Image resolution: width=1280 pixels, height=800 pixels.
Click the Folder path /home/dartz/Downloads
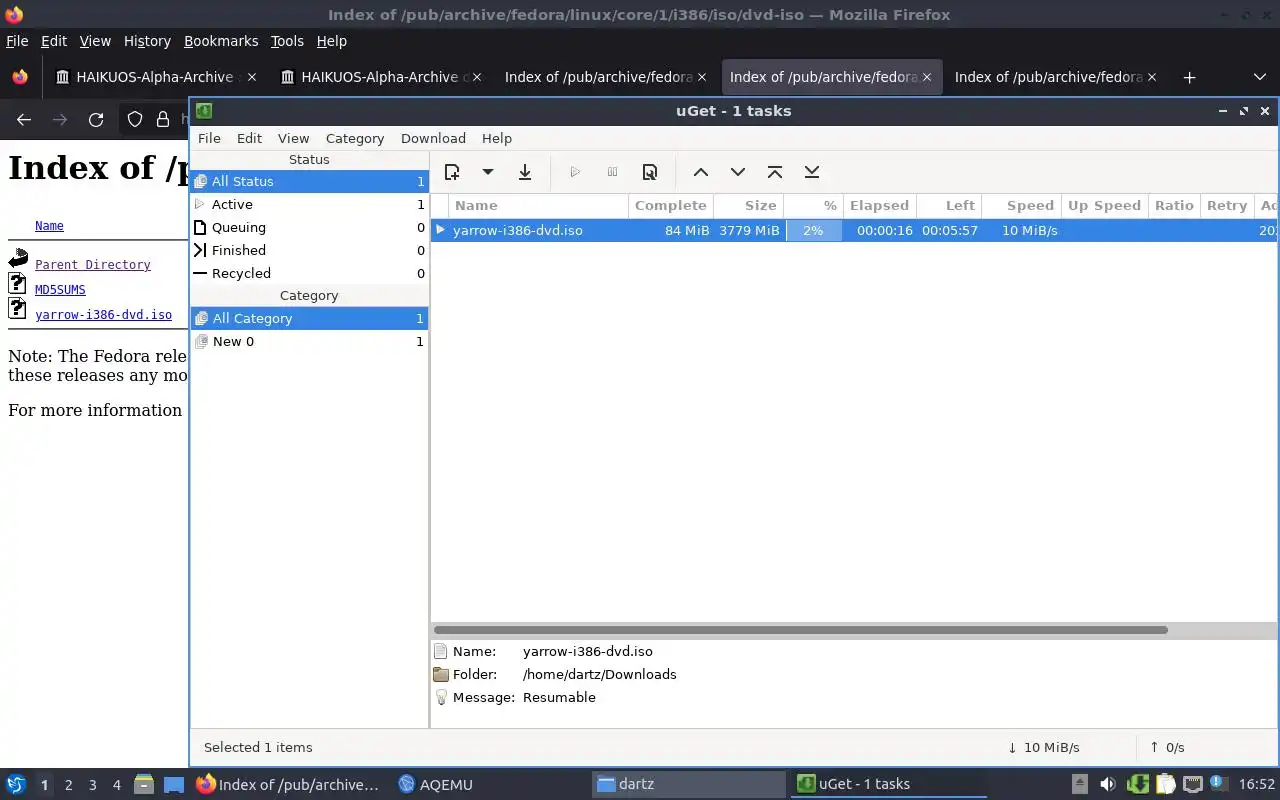599,674
